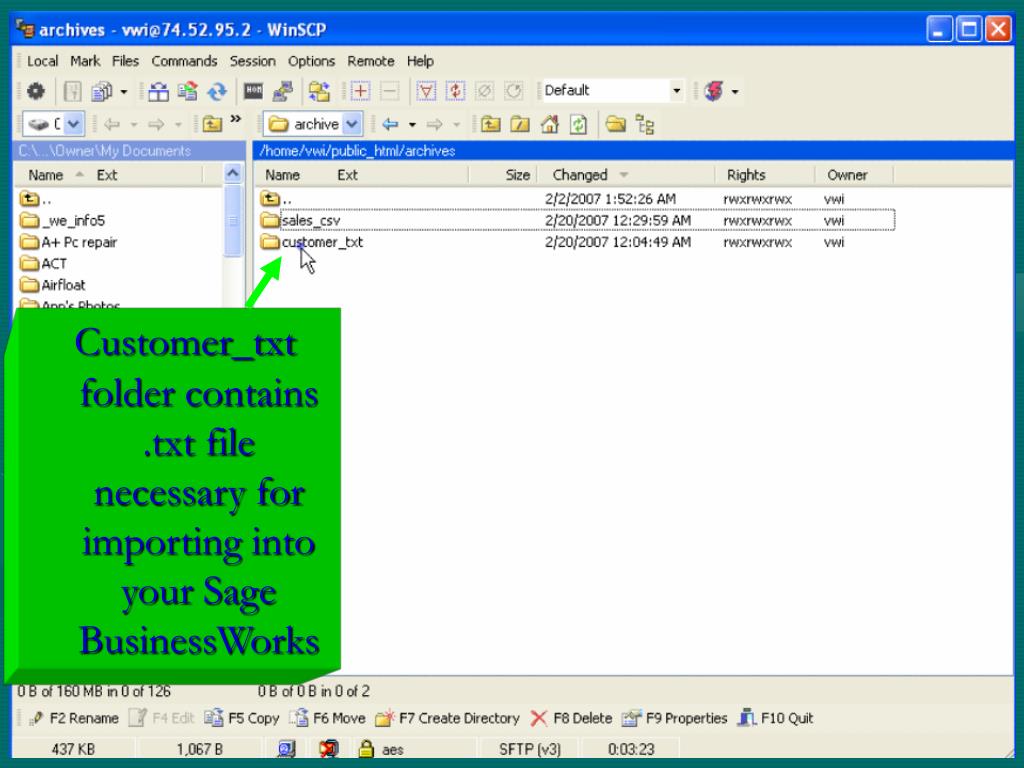
Task: Expand remote back history dropdown arrow
Action: pyautogui.click(x=412, y=125)
